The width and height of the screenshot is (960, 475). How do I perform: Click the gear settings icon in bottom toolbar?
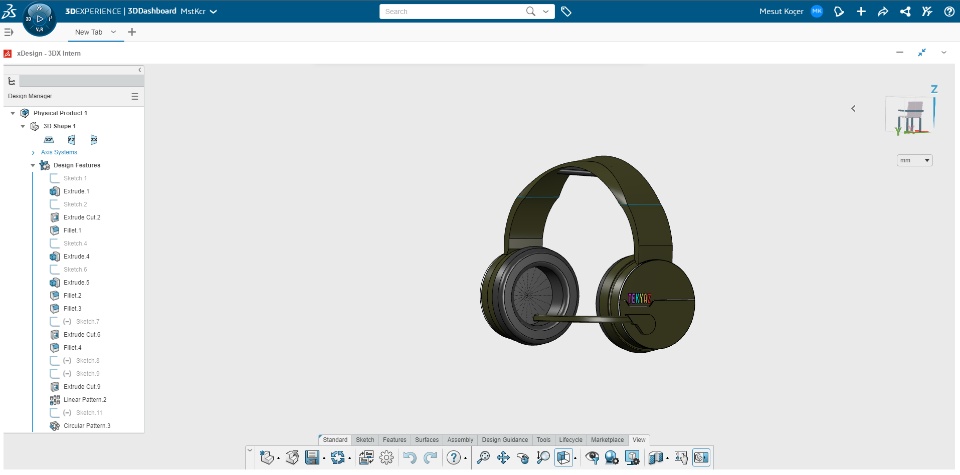point(386,457)
